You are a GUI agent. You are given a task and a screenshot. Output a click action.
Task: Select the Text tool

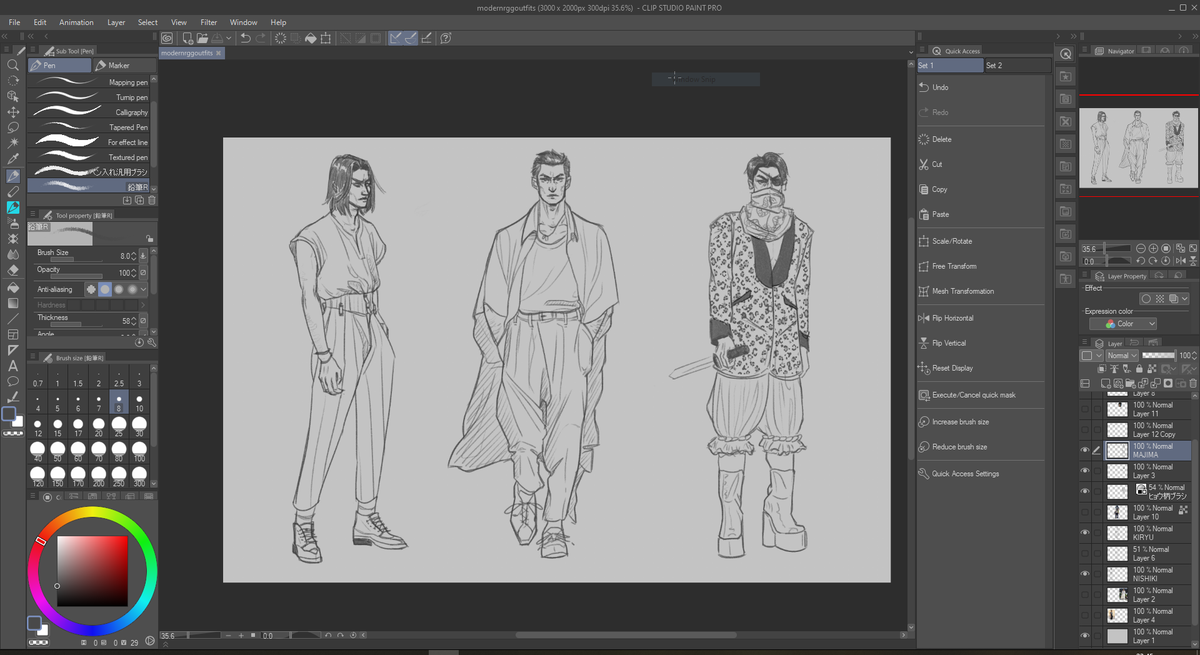click(x=13, y=366)
